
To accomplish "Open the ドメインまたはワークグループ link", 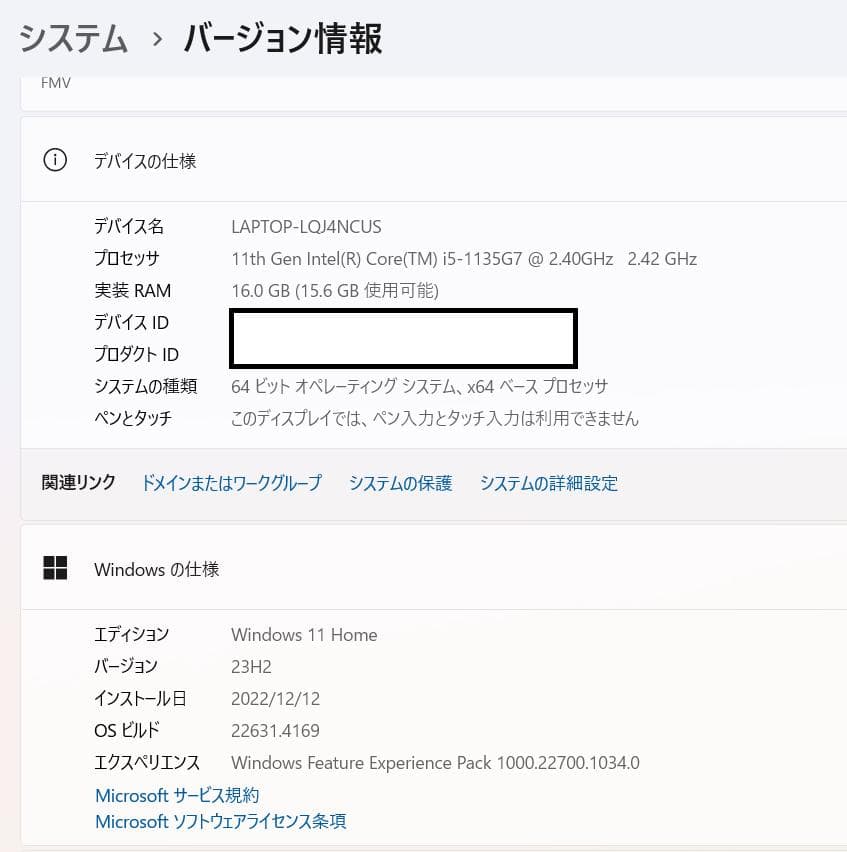I will [x=231, y=483].
